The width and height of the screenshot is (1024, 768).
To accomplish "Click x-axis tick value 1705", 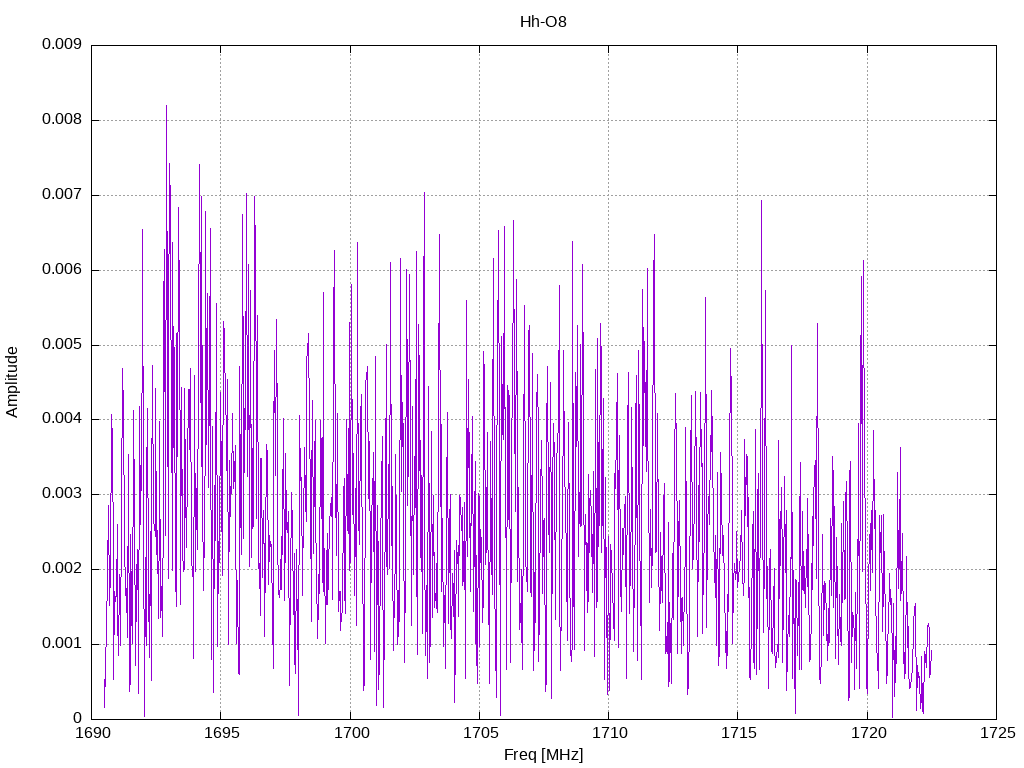I will 480,733.
